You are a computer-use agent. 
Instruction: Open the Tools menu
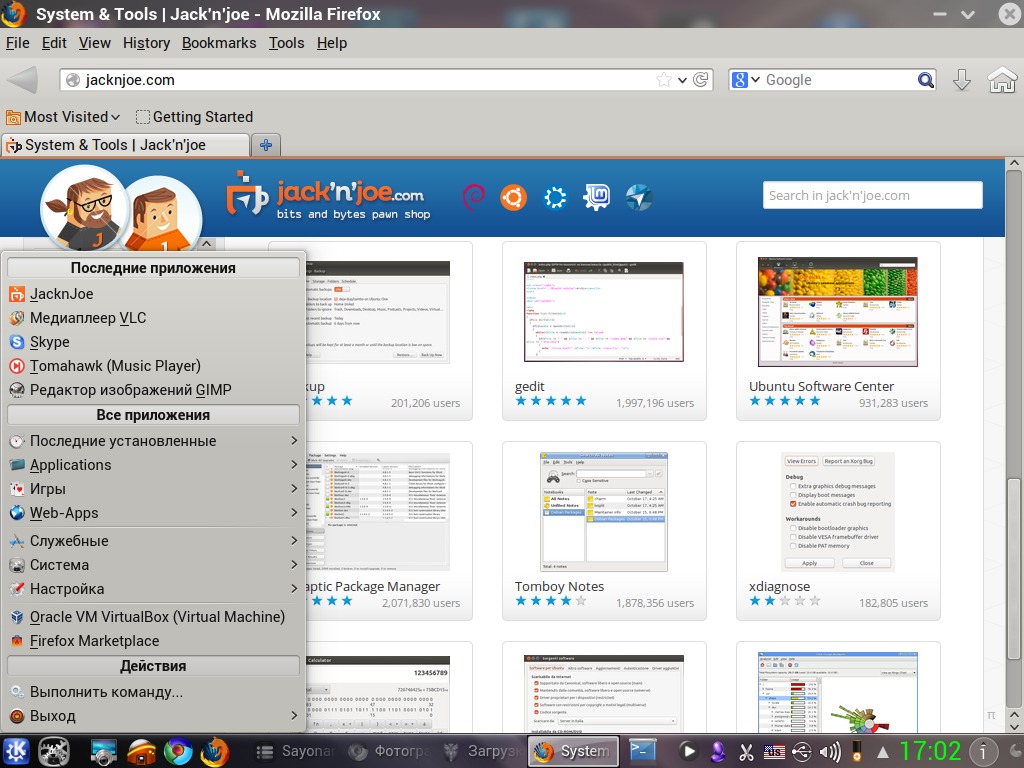pos(287,43)
